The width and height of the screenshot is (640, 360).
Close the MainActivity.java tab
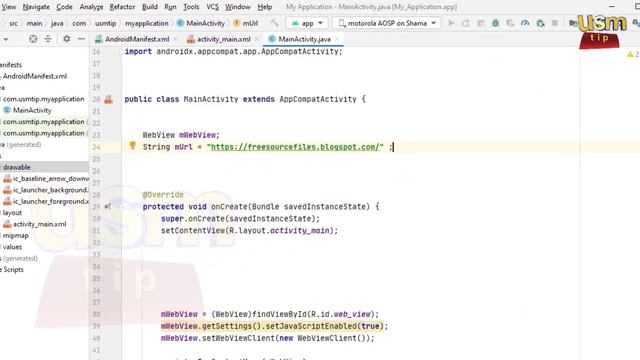click(x=337, y=39)
